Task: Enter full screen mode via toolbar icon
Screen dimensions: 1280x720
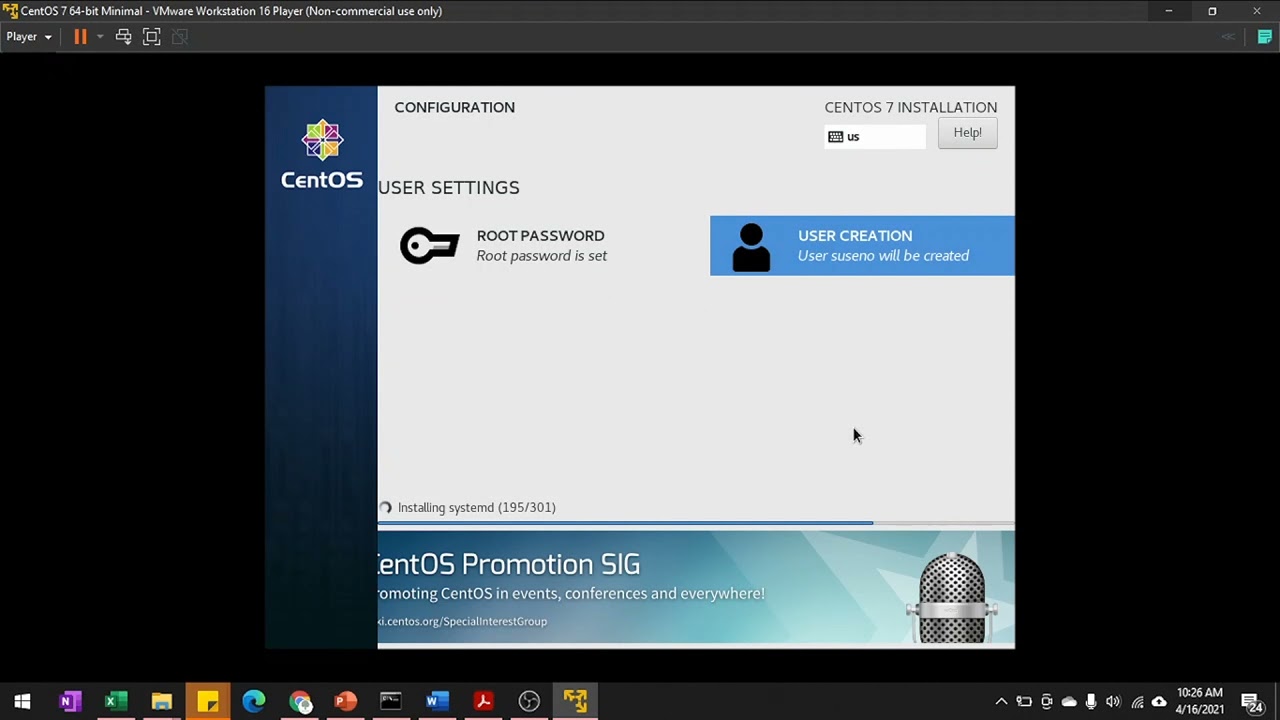Action: pos(151,37)
